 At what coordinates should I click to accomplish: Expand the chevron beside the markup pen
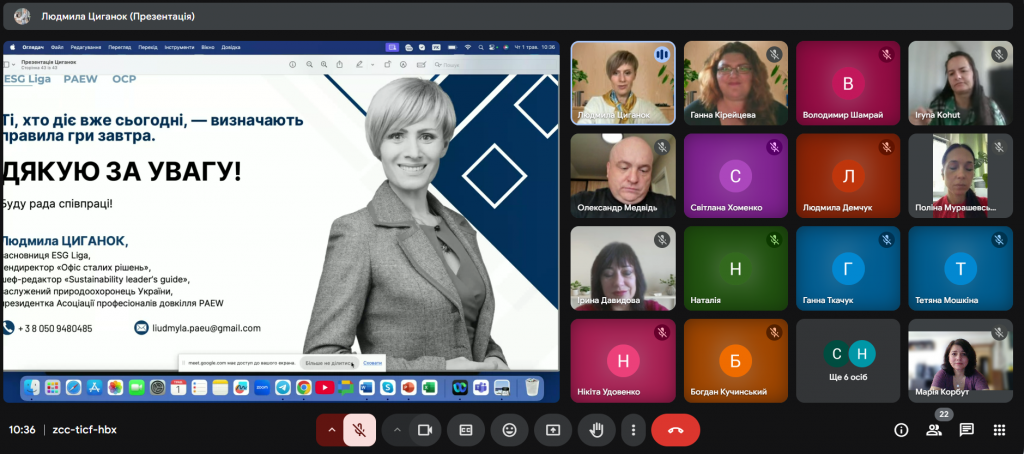click(372, 65)
